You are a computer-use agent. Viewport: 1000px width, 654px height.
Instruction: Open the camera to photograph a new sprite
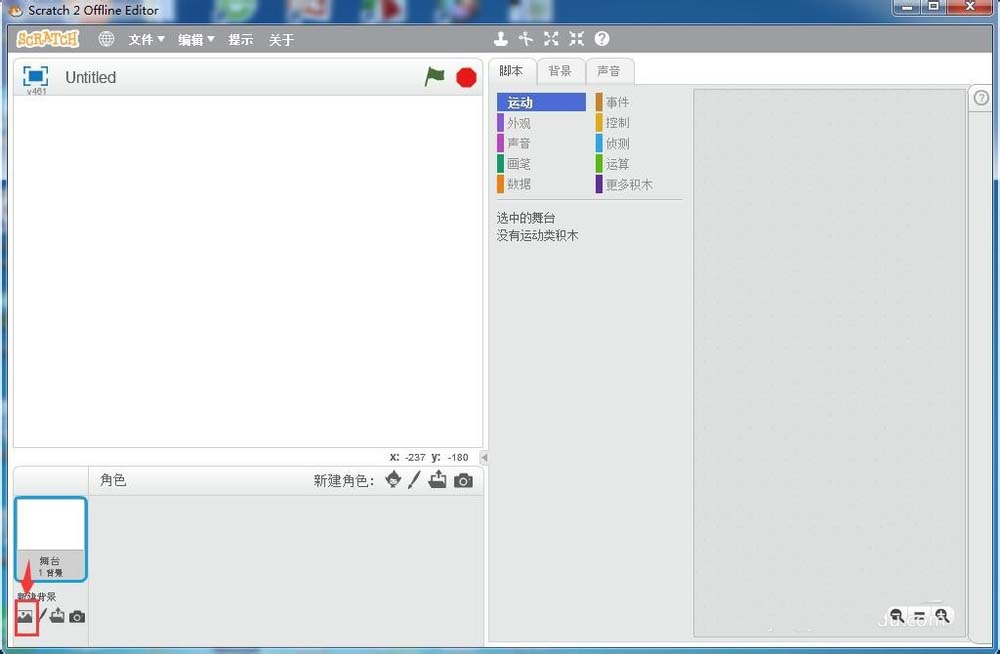(x=463, y=480)
